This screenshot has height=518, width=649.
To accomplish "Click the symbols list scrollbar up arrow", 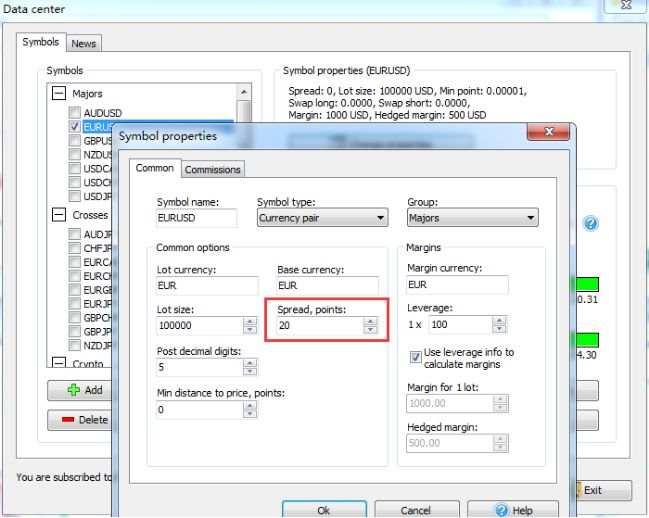I will click(244, 92).
